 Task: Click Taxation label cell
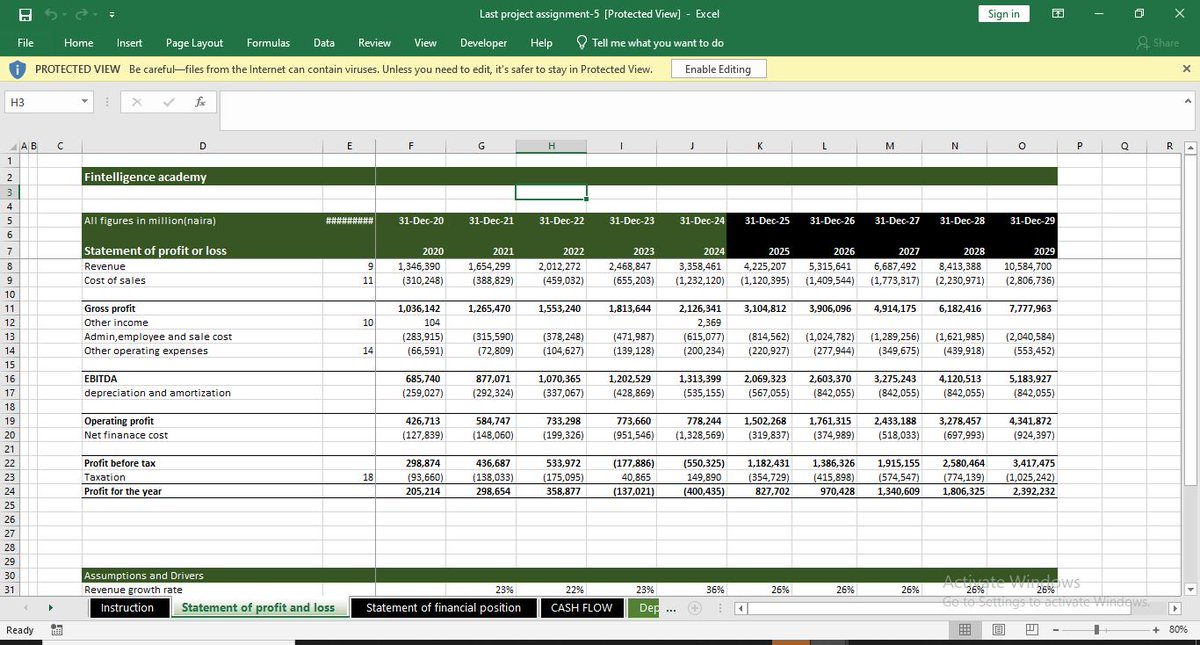point(203,478)
